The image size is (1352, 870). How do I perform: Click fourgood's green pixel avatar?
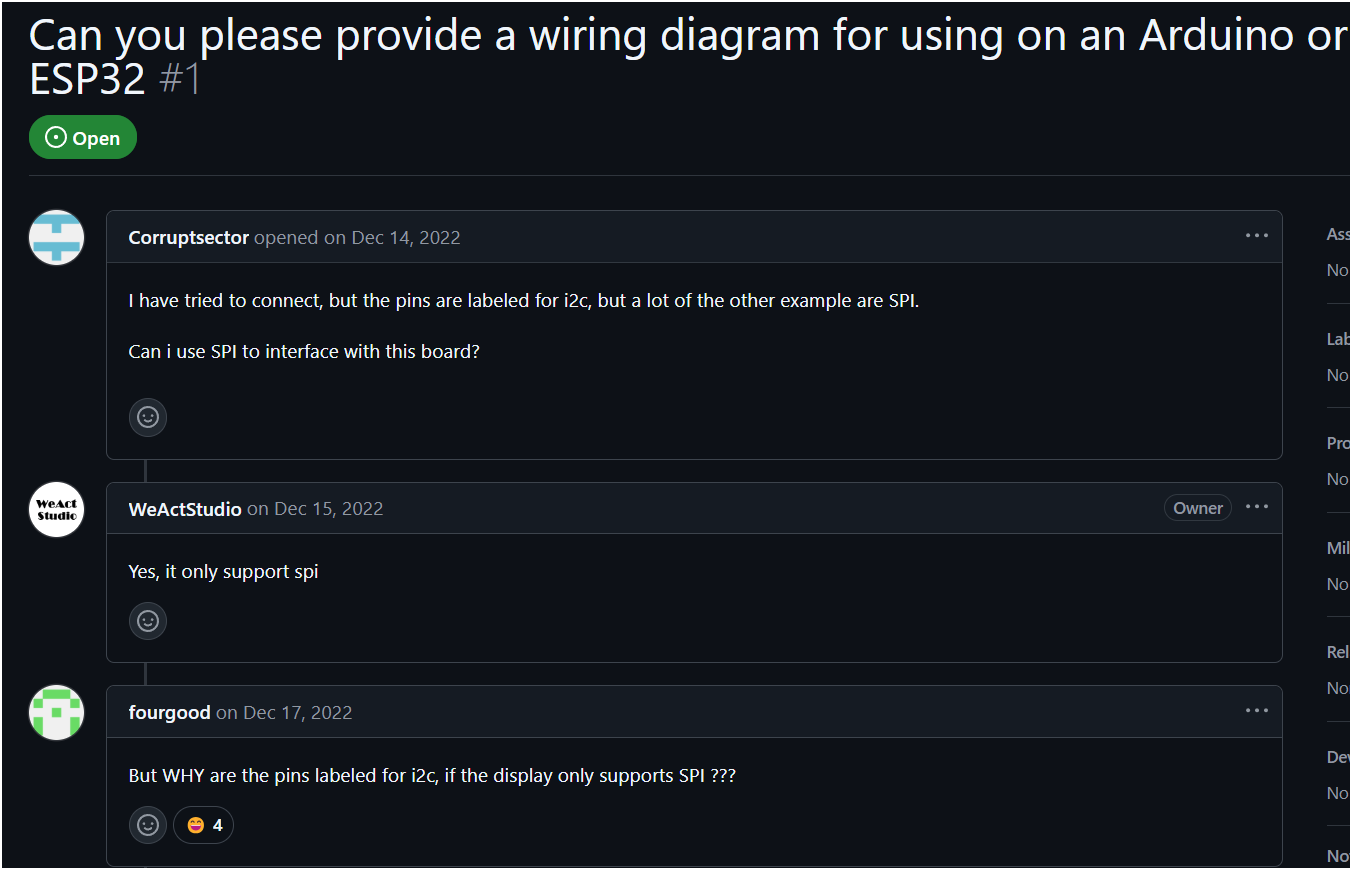[56, 713]
